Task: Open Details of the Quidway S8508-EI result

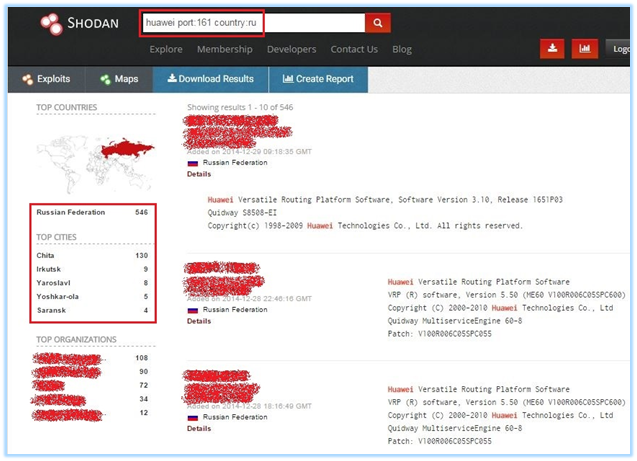Action: click(199, 174)
